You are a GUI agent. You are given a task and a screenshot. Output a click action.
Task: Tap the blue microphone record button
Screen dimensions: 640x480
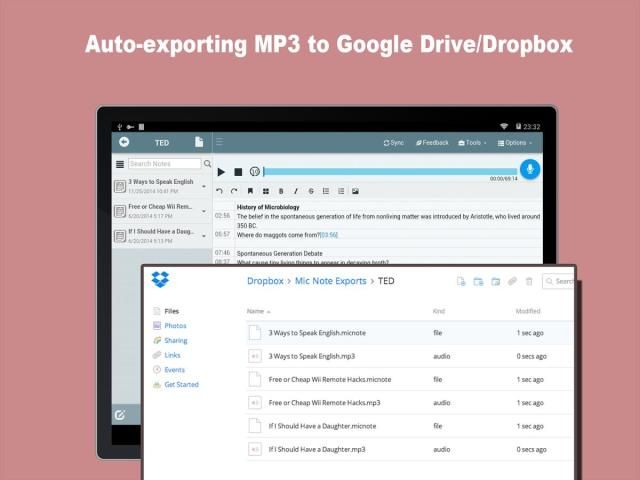tap(528, 170)
